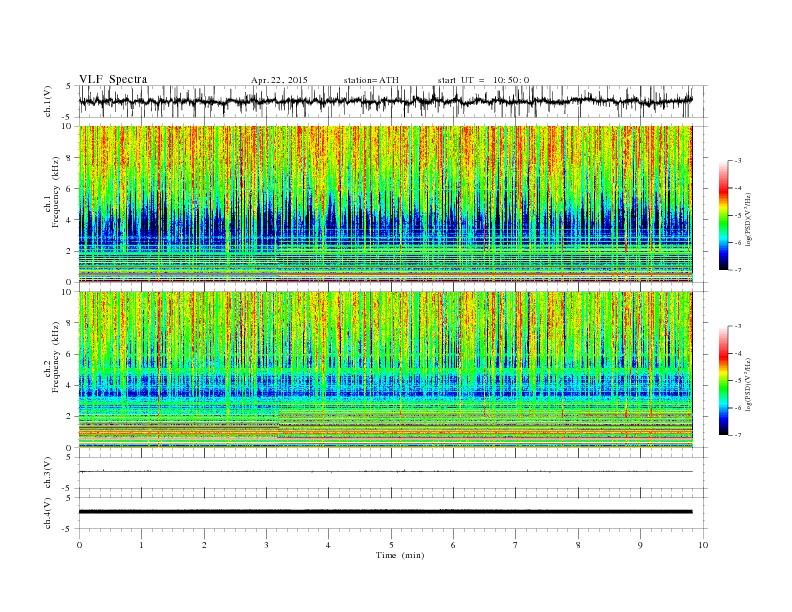The image size is (792, 612).
Task: Click the "Time (min)" axis label
Action: [x=400, y=555]
